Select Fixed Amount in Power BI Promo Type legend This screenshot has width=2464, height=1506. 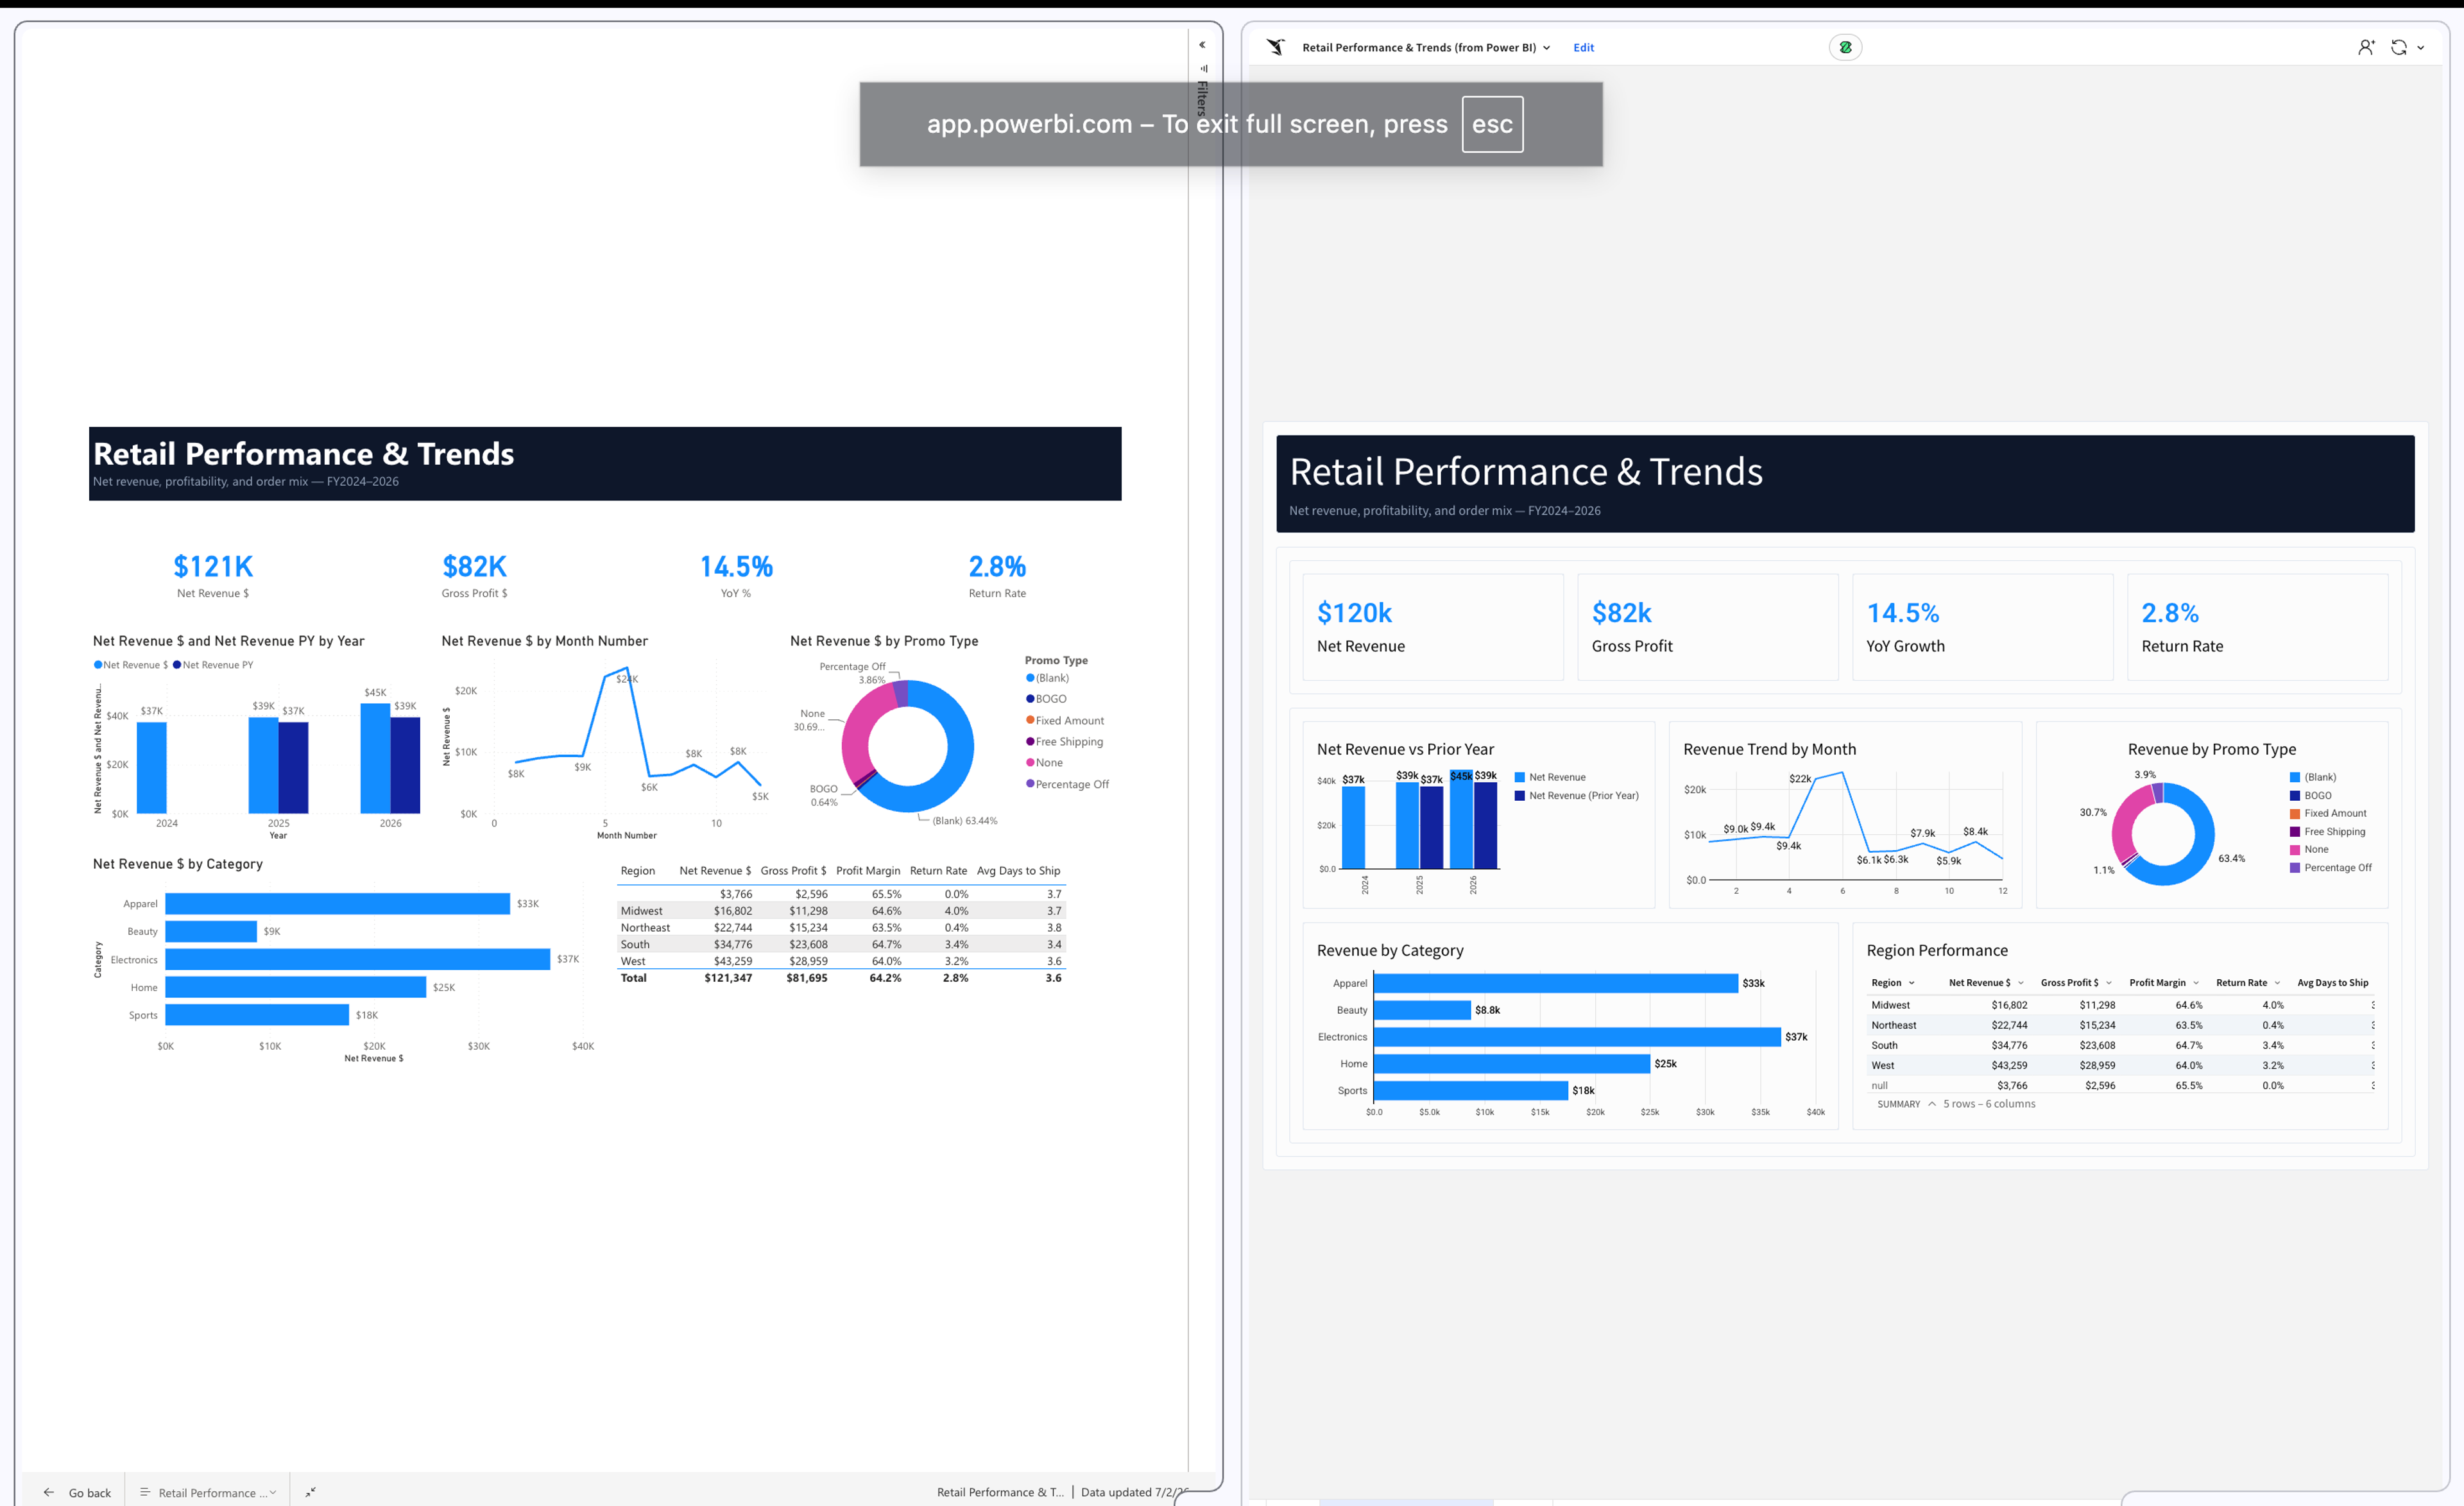(x=1065, y=721)
